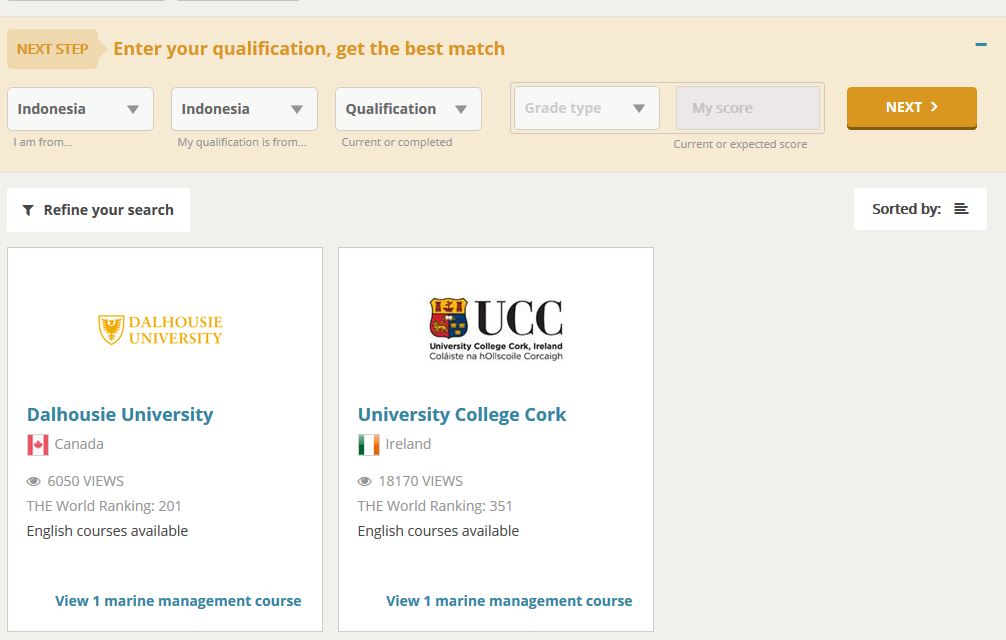The image size is (1006, 640).
Task: Click the 'I am from...' caption
Action: [x=42, y=142]
